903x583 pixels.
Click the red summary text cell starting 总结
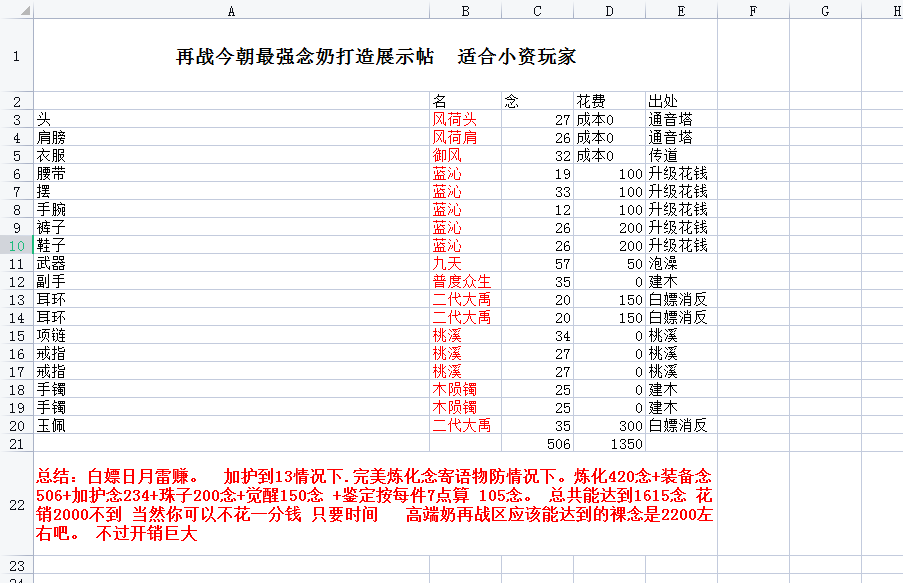[x=375, y=505]
